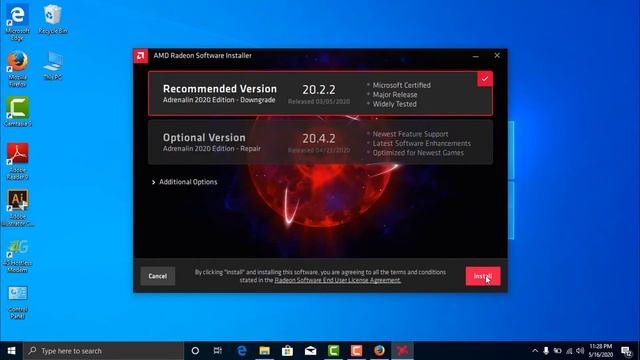
Task: Open the Windows Start menu
Action: [x=11, y=351]
